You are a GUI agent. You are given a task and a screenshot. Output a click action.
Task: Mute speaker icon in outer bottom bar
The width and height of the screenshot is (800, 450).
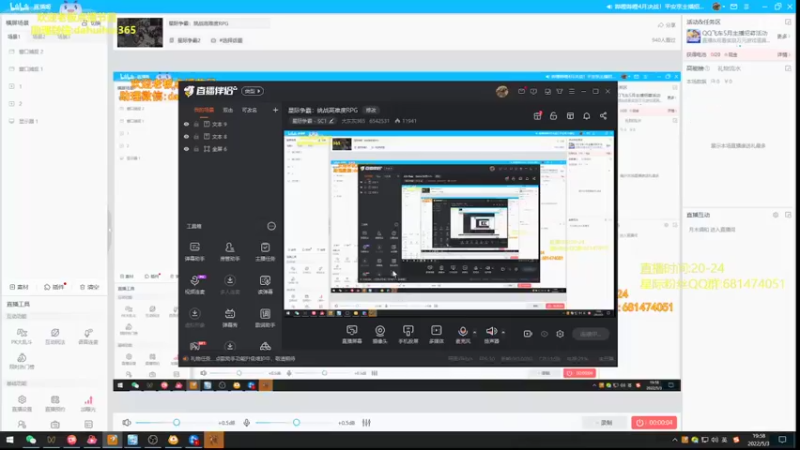(x=127, y=422)
